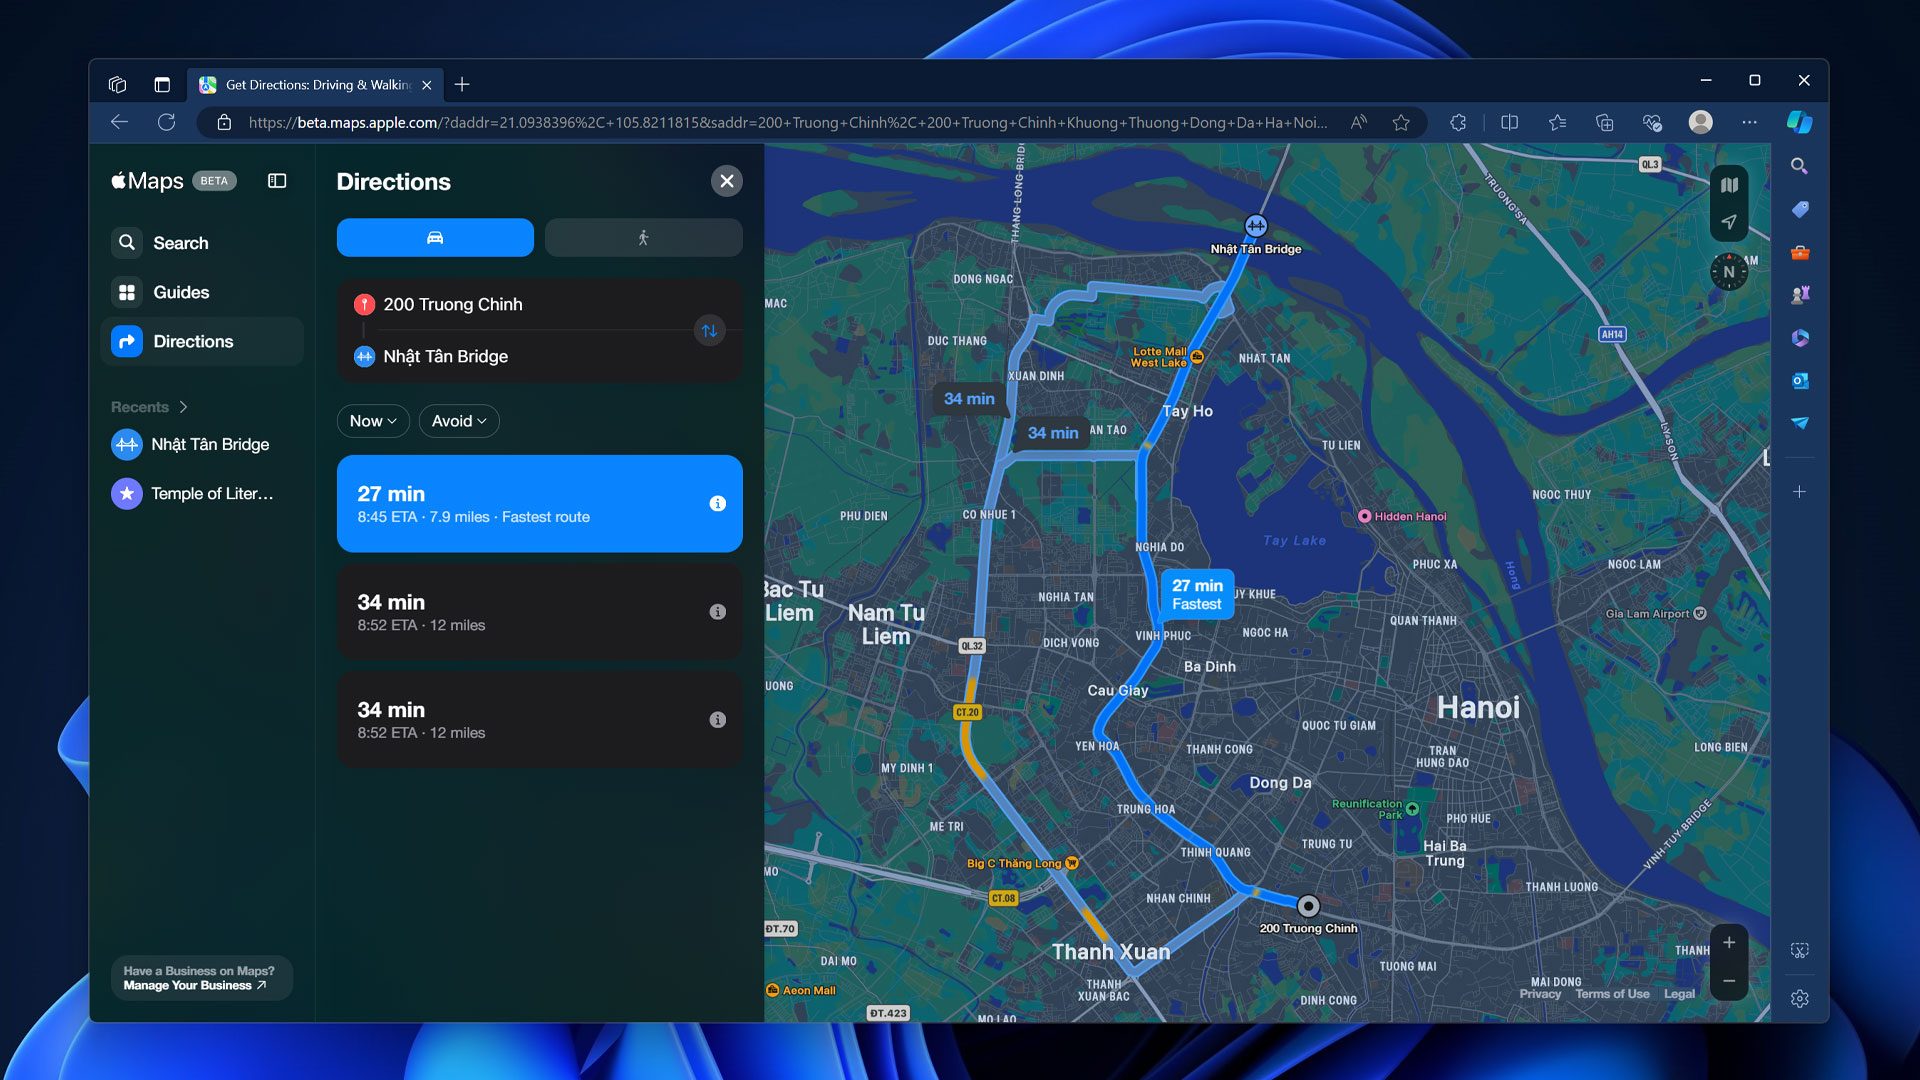Select the 34 min route below the fastest route
The width and height of the screenshot is (1920, 1080).
pyautogui.click(x=540, y=612)
